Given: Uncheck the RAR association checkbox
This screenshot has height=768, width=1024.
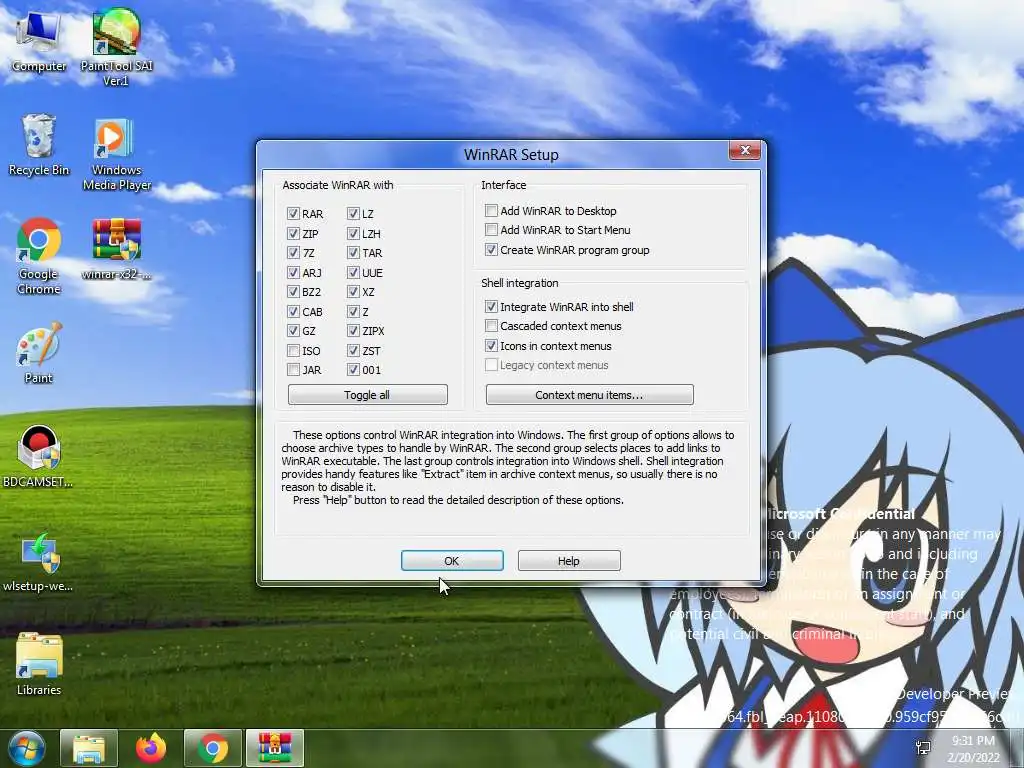Looking at the screenshot, I should click(x=293, y=214).
